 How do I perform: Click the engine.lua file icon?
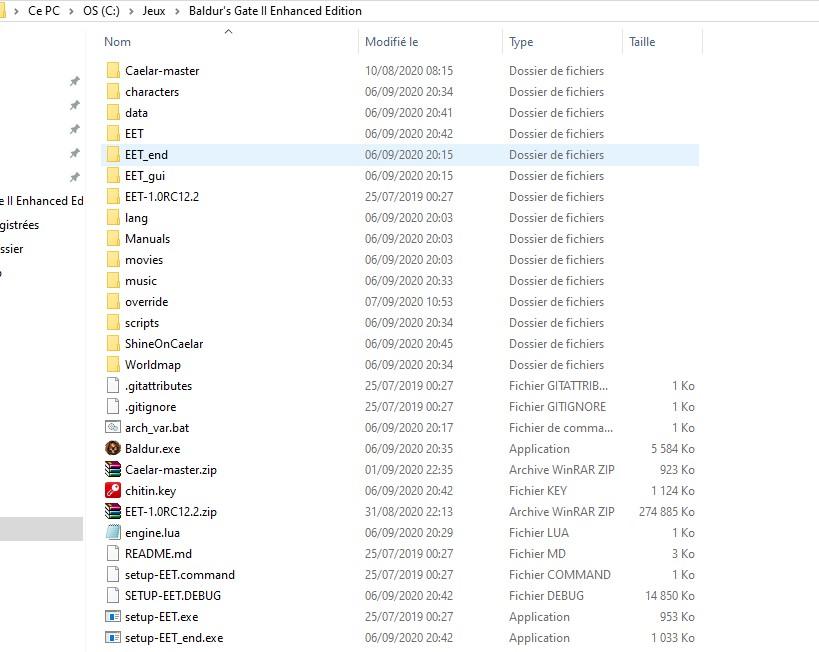[x=113, y=532]
